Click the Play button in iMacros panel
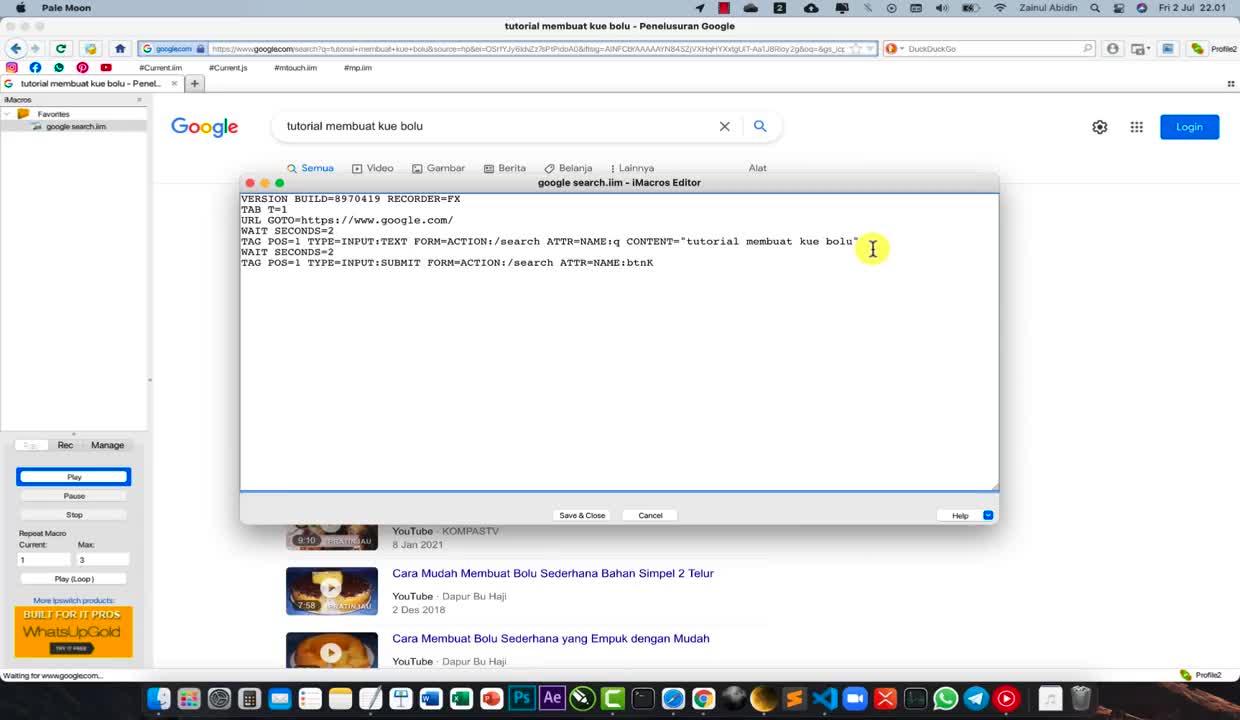 point(74,477)
